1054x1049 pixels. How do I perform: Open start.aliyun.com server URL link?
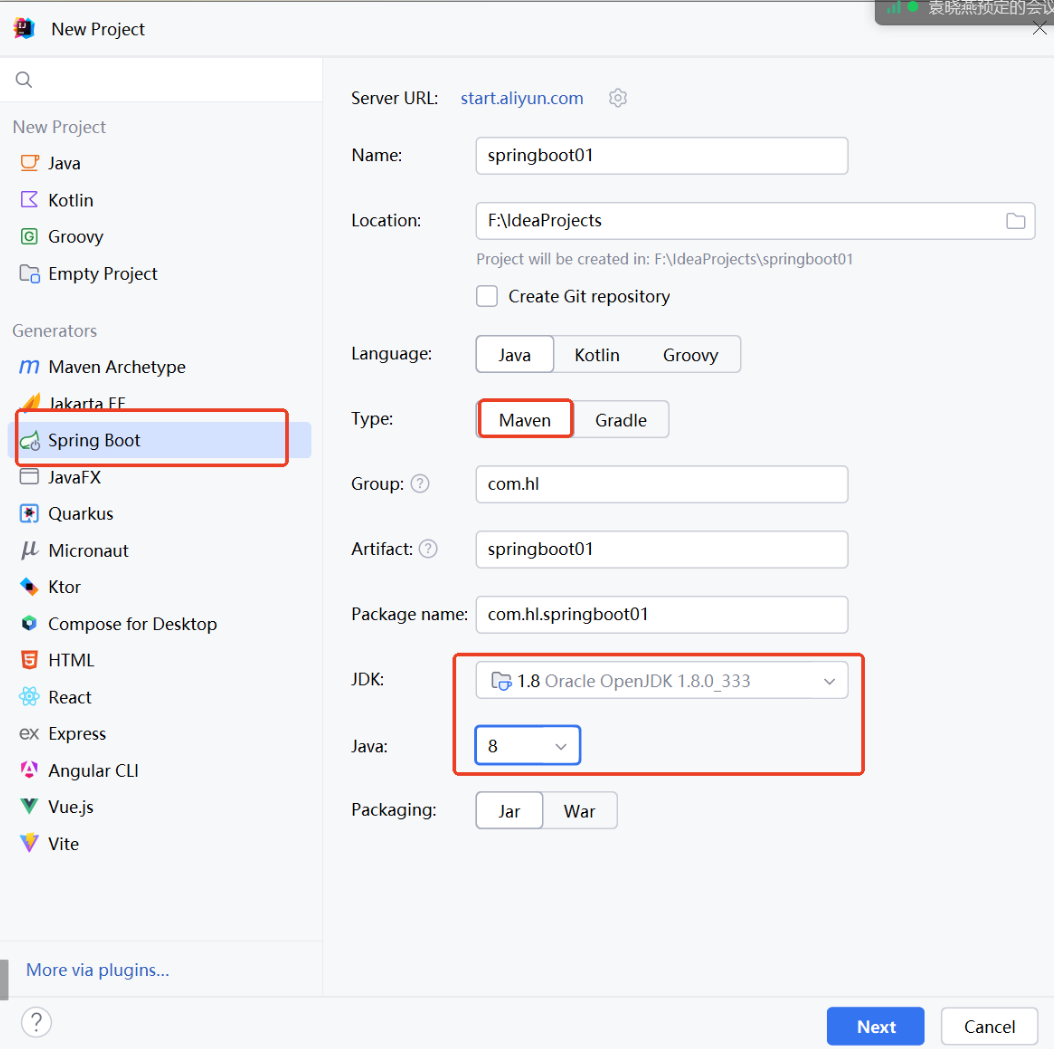(522, 98)
